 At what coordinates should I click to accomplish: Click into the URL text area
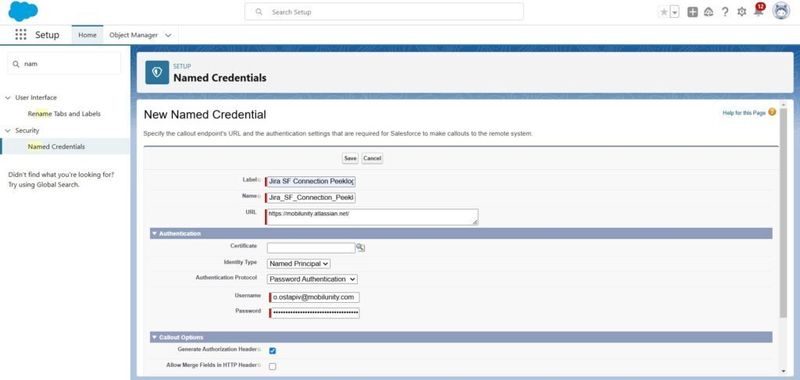pos(372,217)
